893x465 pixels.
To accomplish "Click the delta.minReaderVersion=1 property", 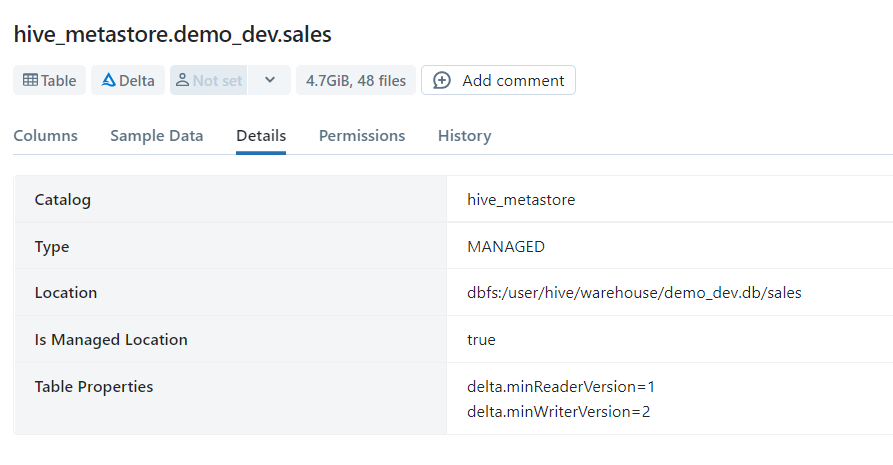I will coord(560,386).
